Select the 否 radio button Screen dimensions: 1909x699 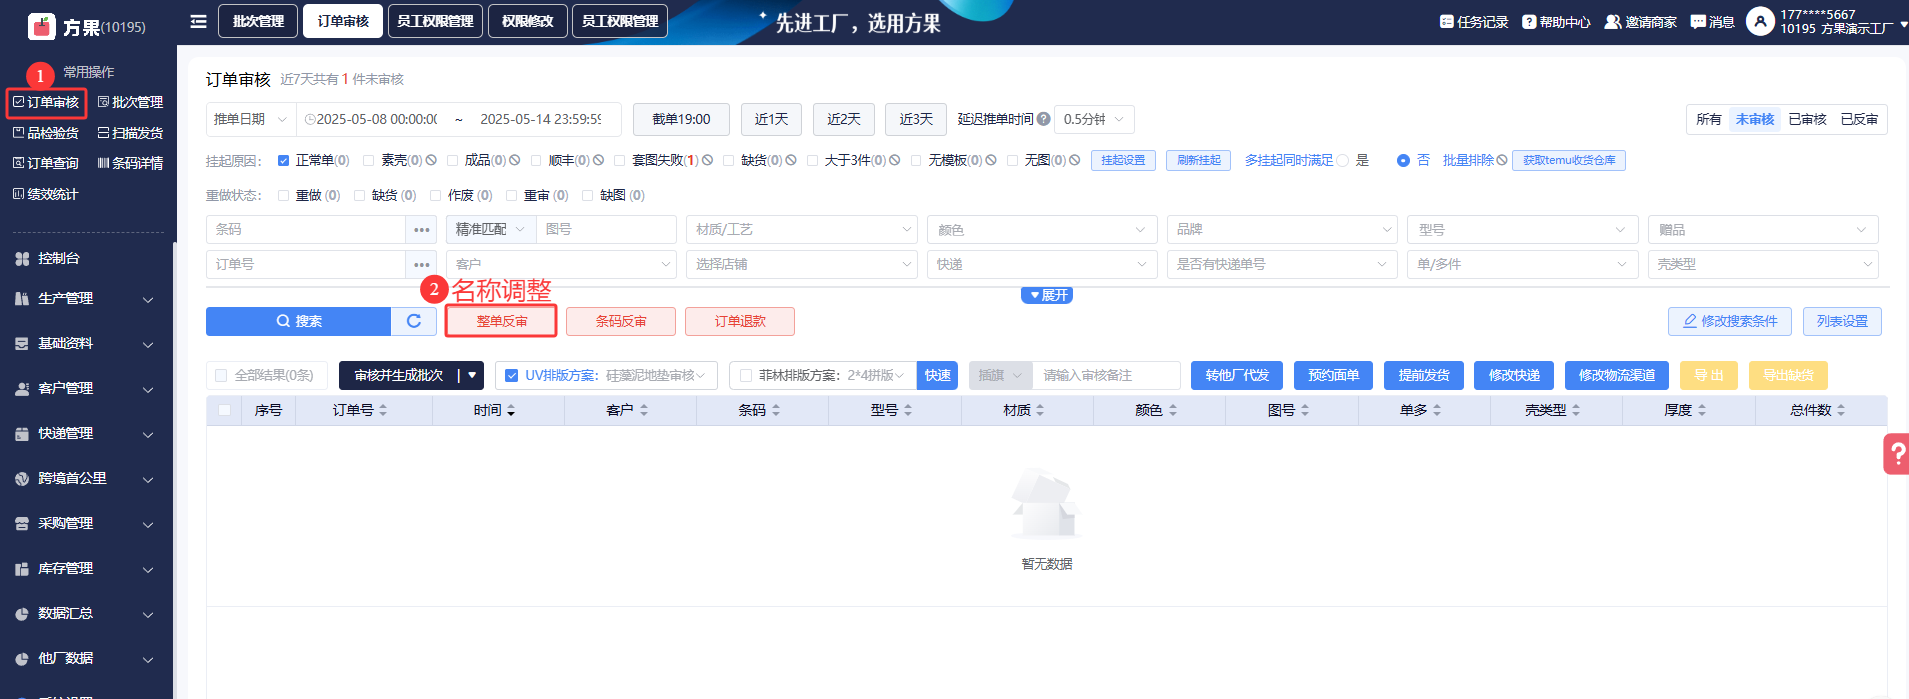coord(1403,160)
